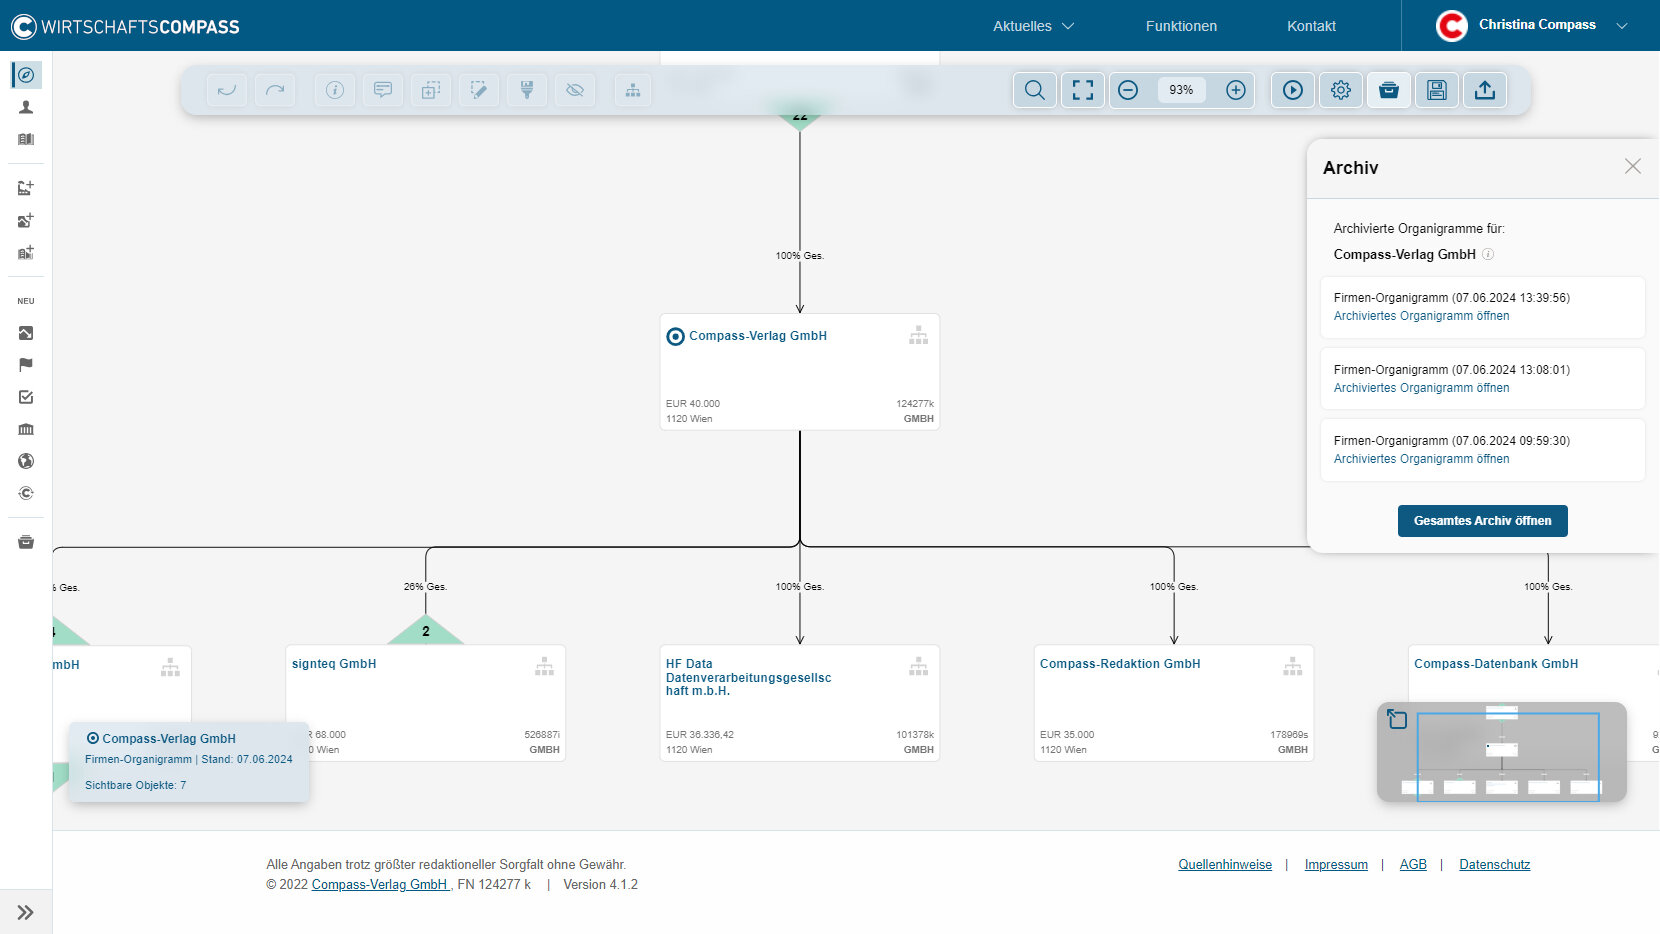
Task: Open the flag sidebar icon
Action: click(x=26, y=365)
